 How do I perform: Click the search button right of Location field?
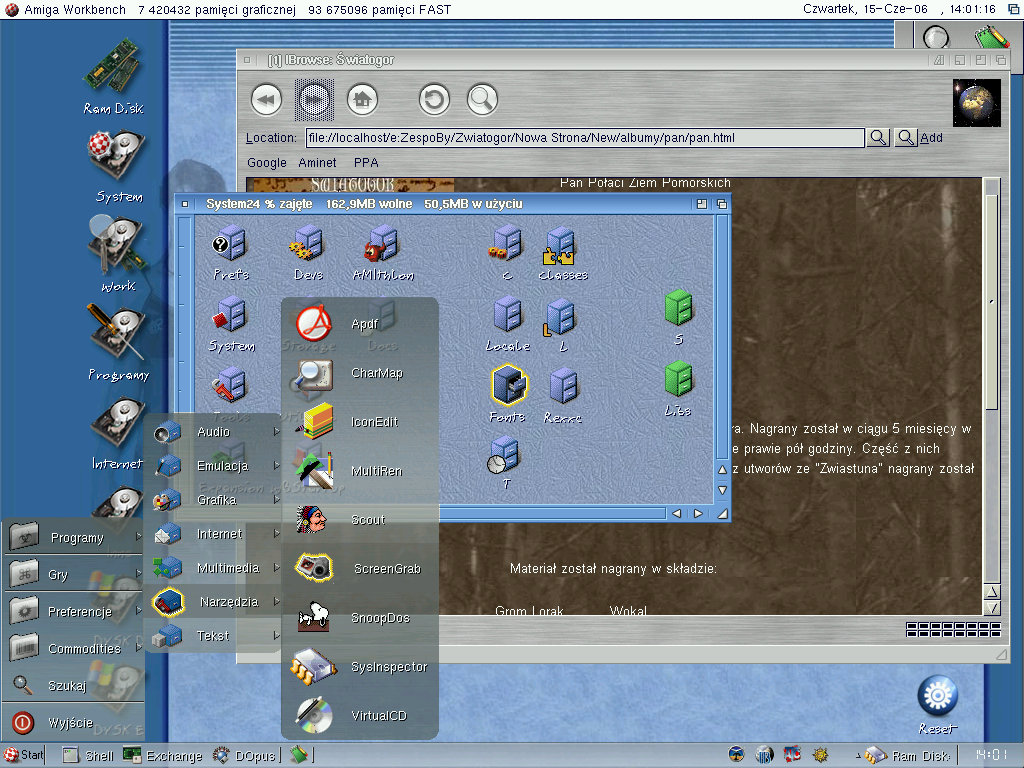(x=878, y=138)
